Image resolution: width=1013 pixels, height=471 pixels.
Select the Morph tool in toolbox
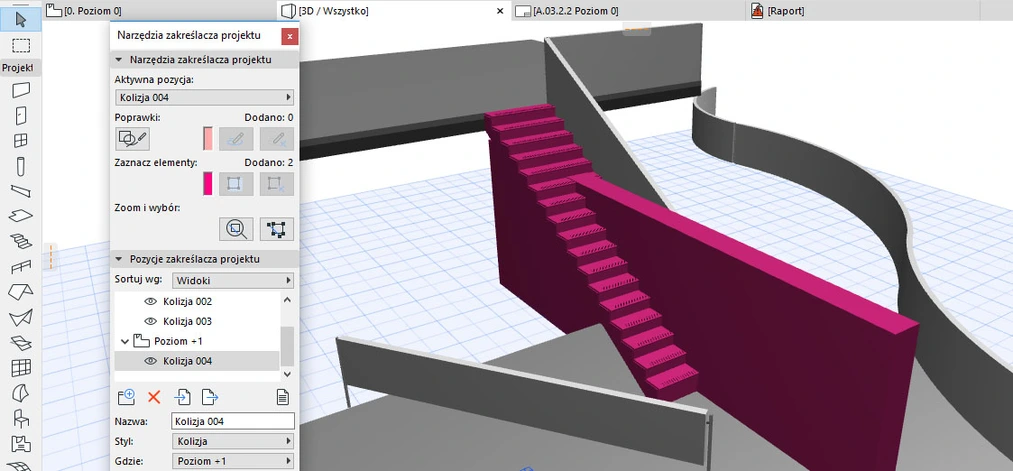(21, 392)
